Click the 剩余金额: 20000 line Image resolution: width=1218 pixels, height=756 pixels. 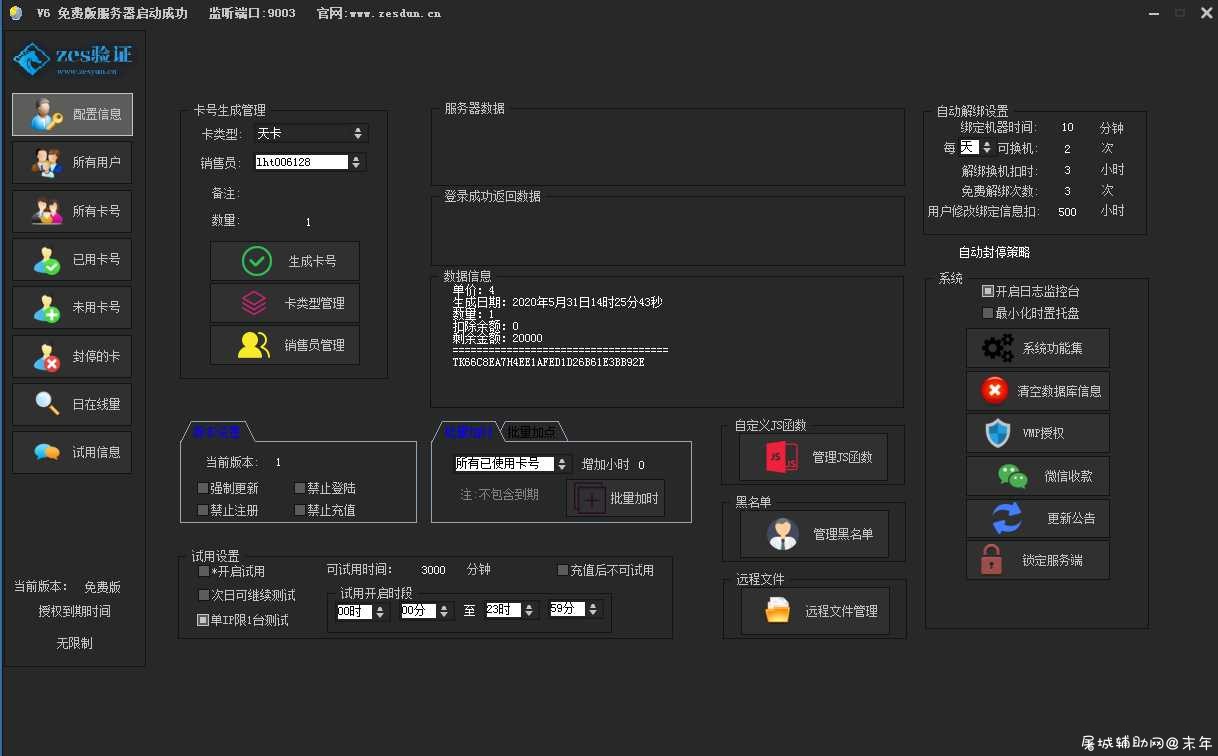pos(497,338)
